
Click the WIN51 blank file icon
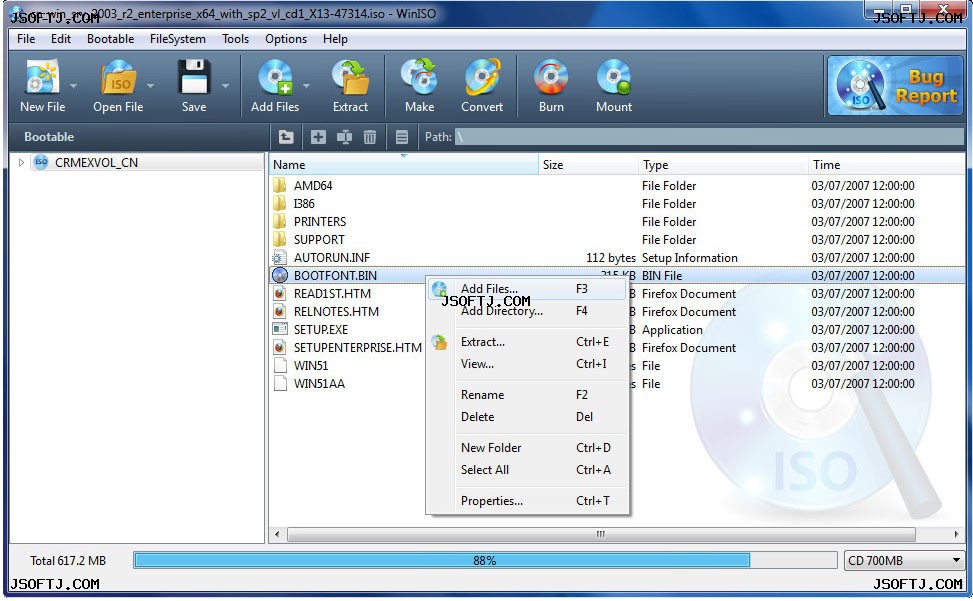pyautogui.click(x=280, y=365)
